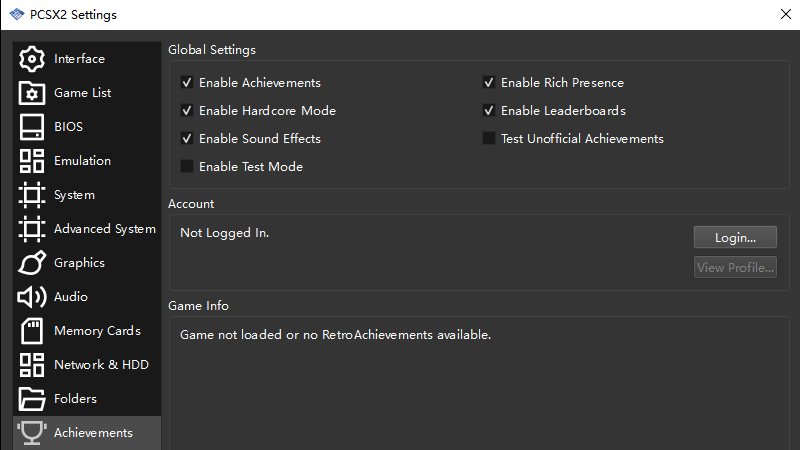The height and width of the screenshot is (450, 800).
Task: Toggle Enable Rich Presence checkbox
Action: pyautogui.click(x=489, y=83)
